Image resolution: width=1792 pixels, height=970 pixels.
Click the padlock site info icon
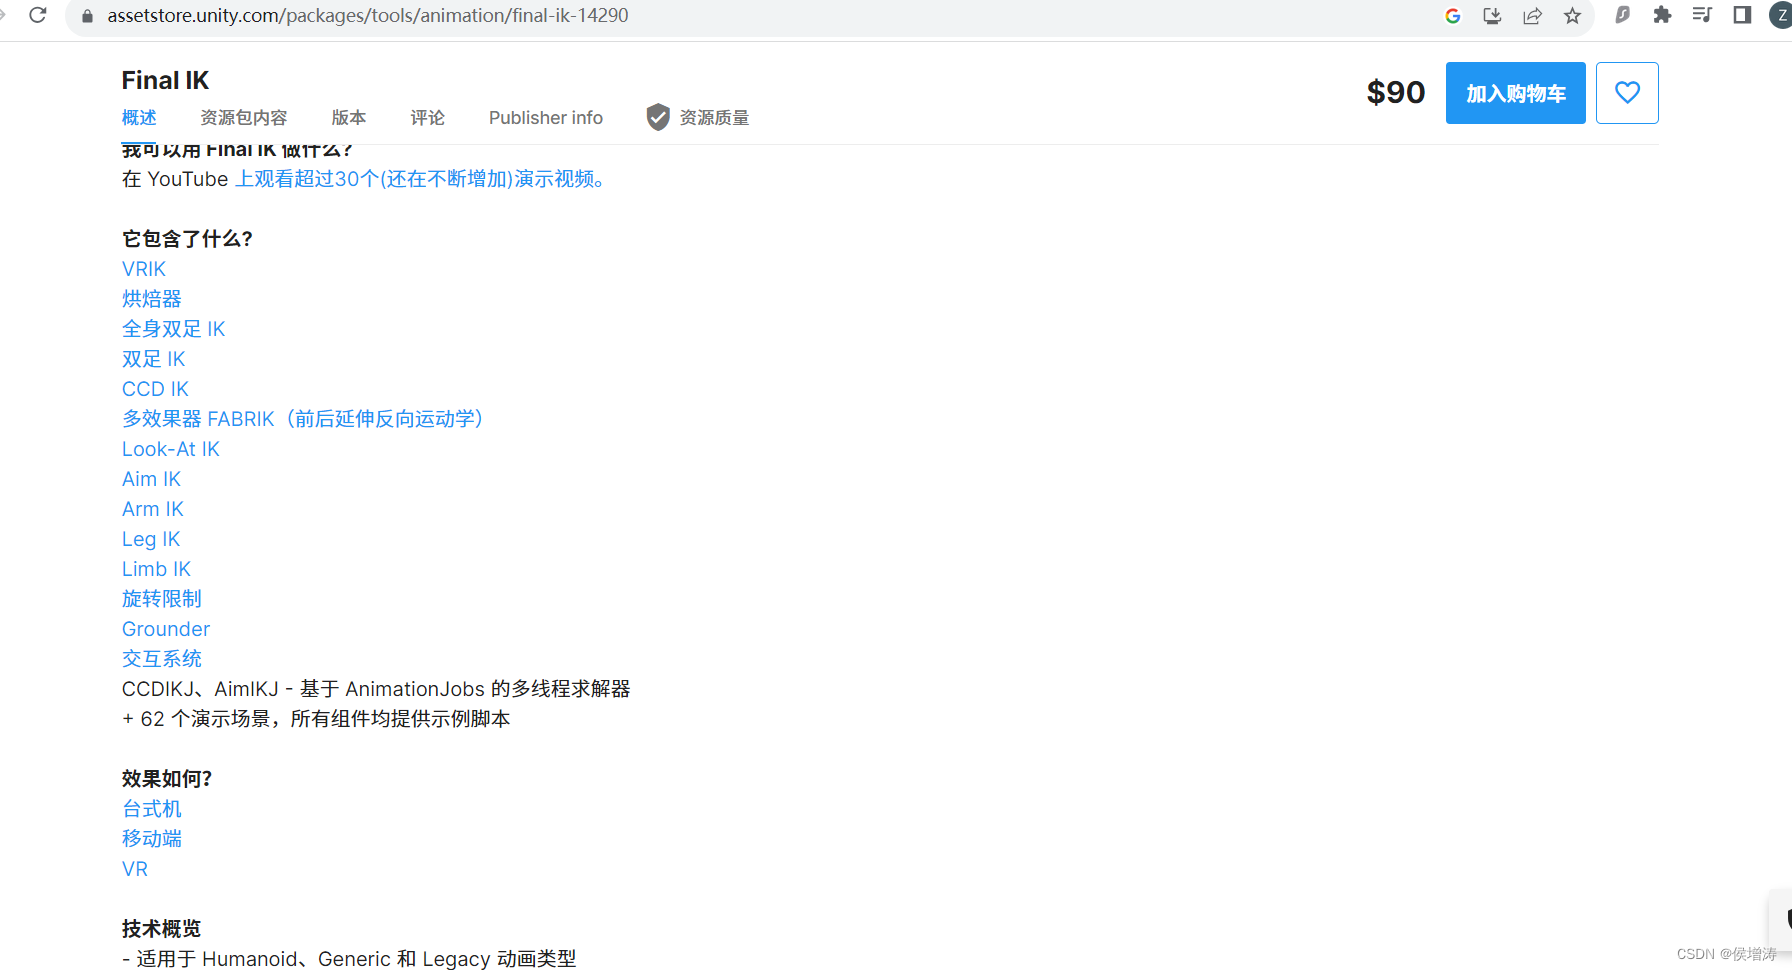87,16
